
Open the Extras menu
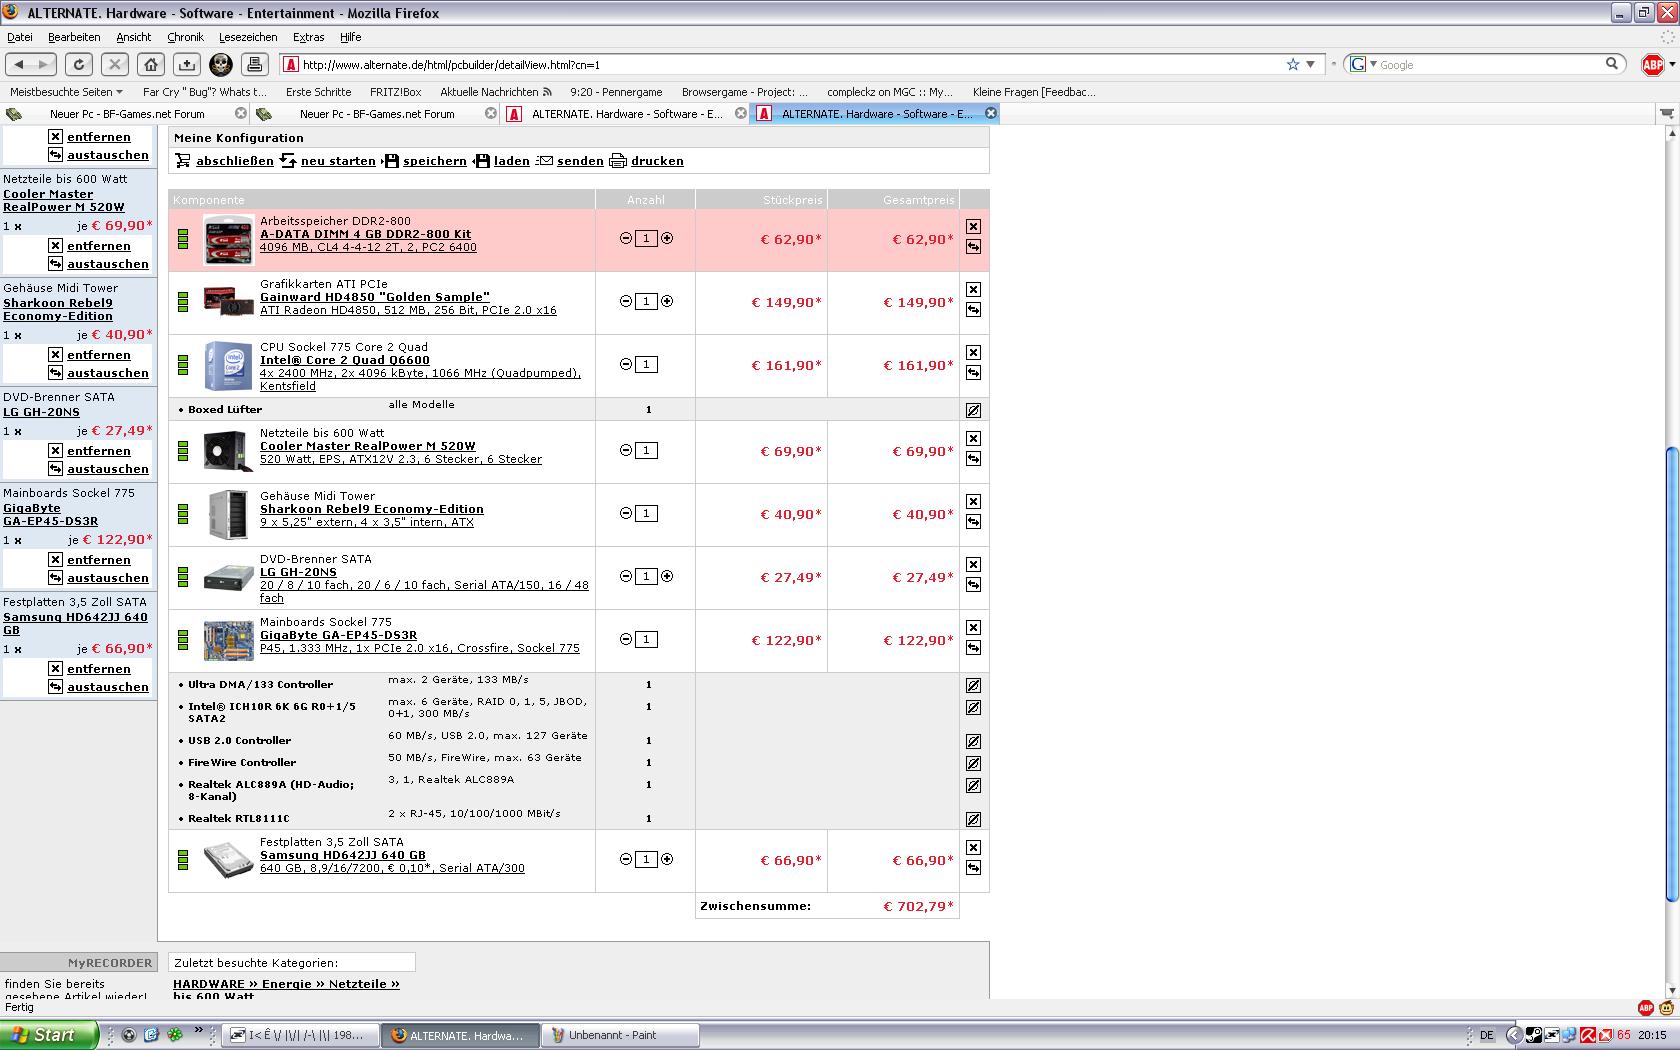click(x=308, y=37)
